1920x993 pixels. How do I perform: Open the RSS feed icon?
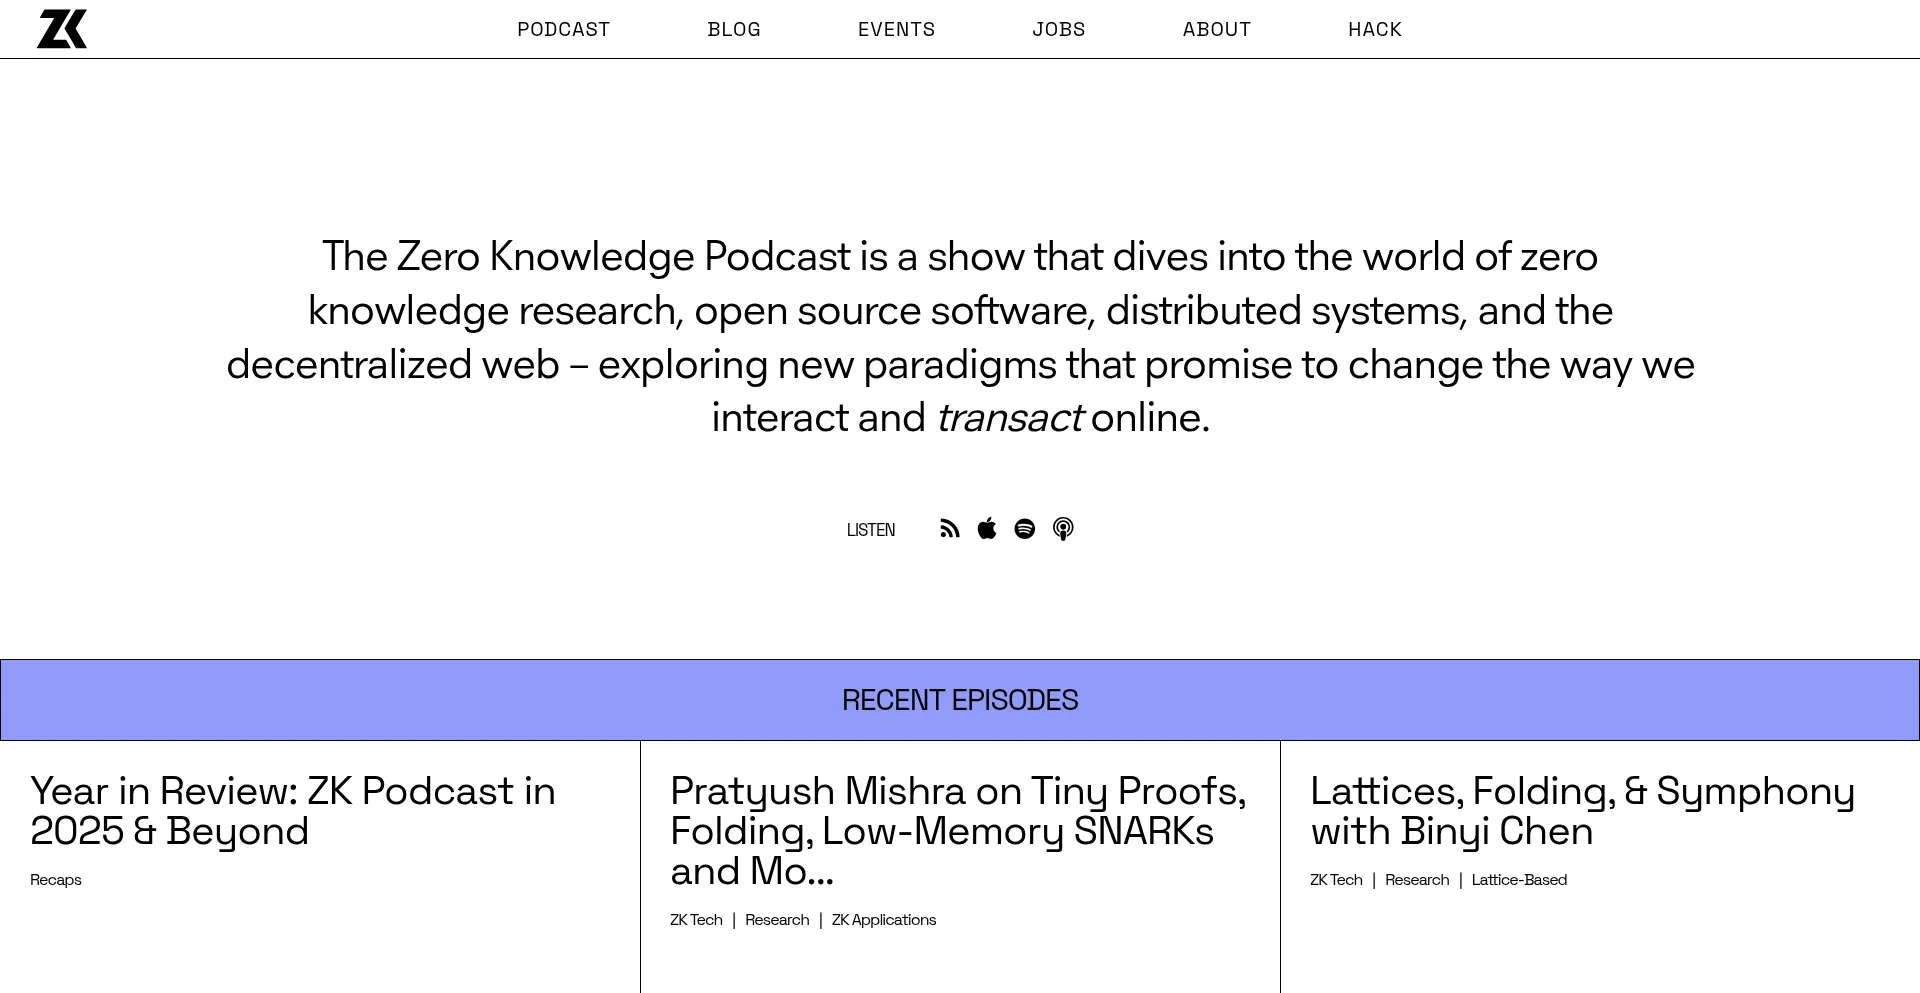click(948, 528)
